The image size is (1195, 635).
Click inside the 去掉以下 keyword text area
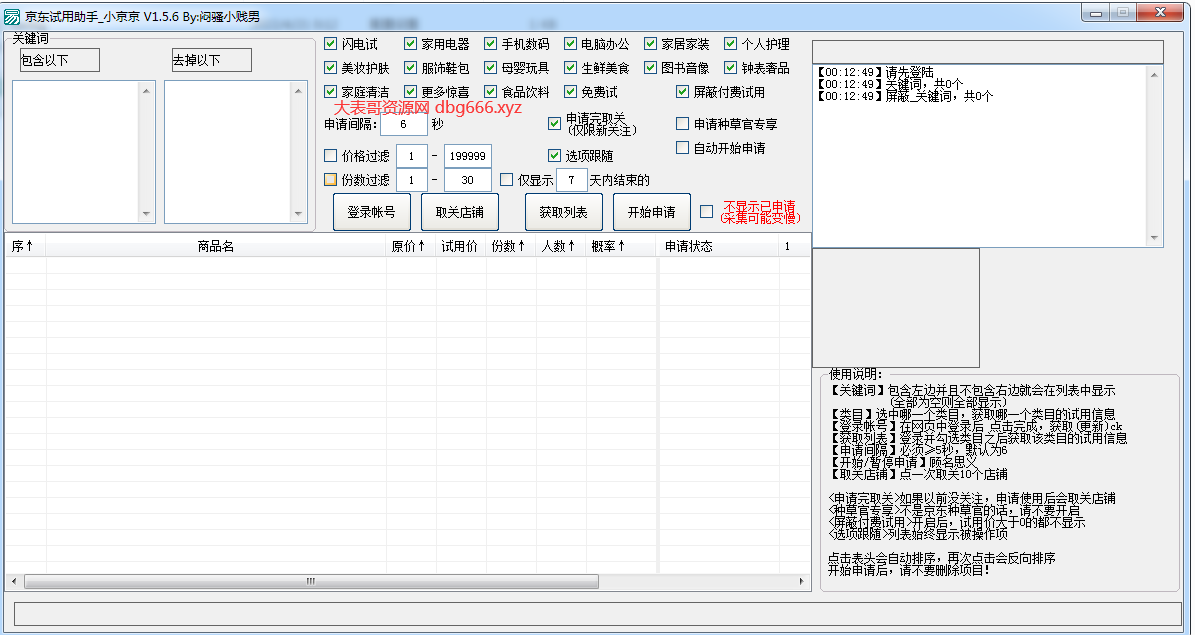pos(228,150)
